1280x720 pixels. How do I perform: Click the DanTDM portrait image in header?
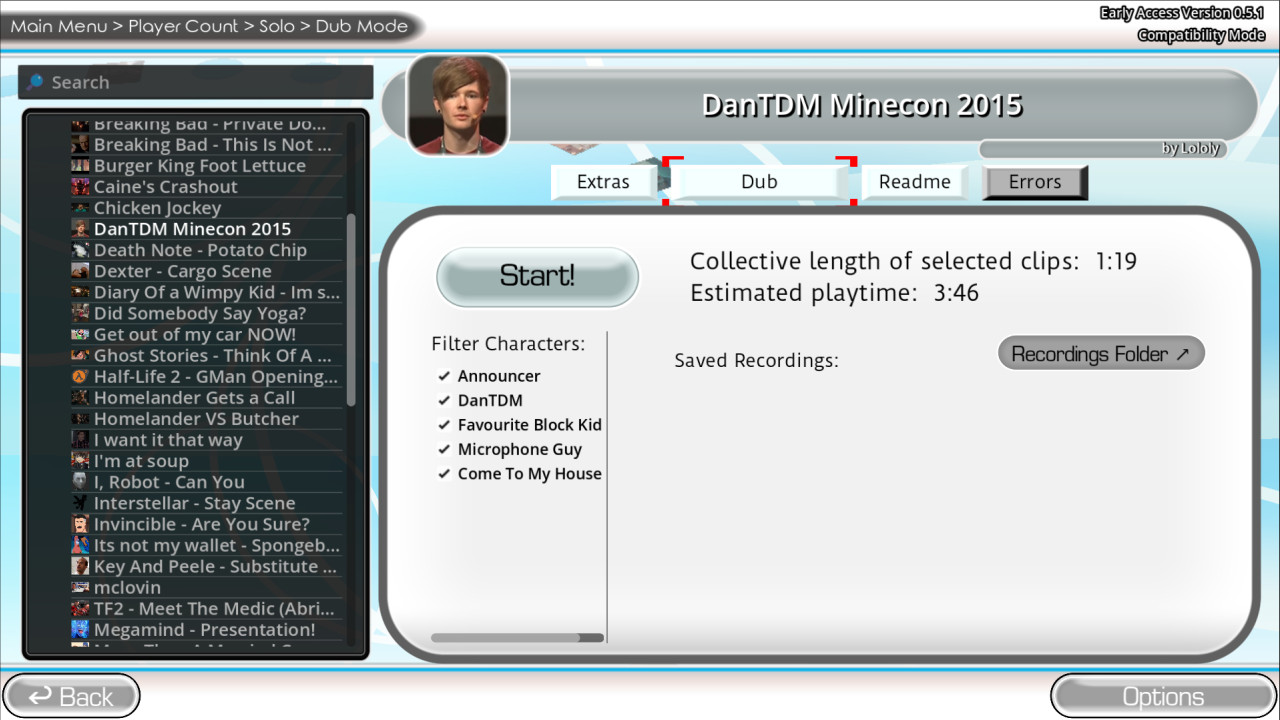click(x=458, y=105)
